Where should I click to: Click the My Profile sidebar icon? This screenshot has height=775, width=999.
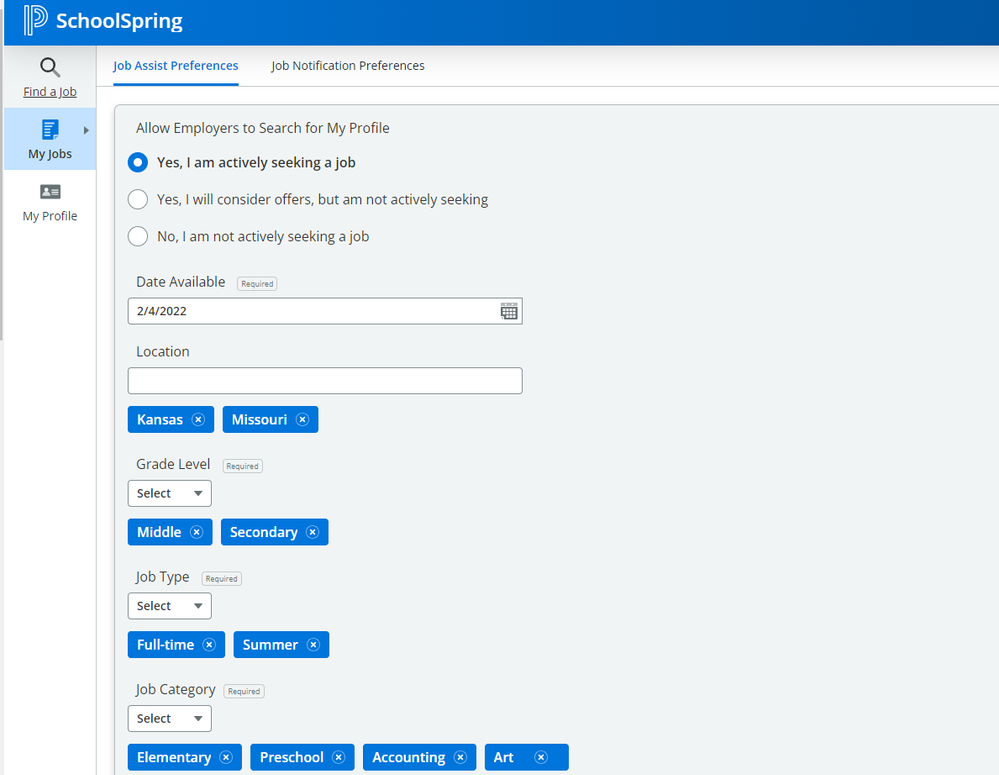[x=50, y=192]
